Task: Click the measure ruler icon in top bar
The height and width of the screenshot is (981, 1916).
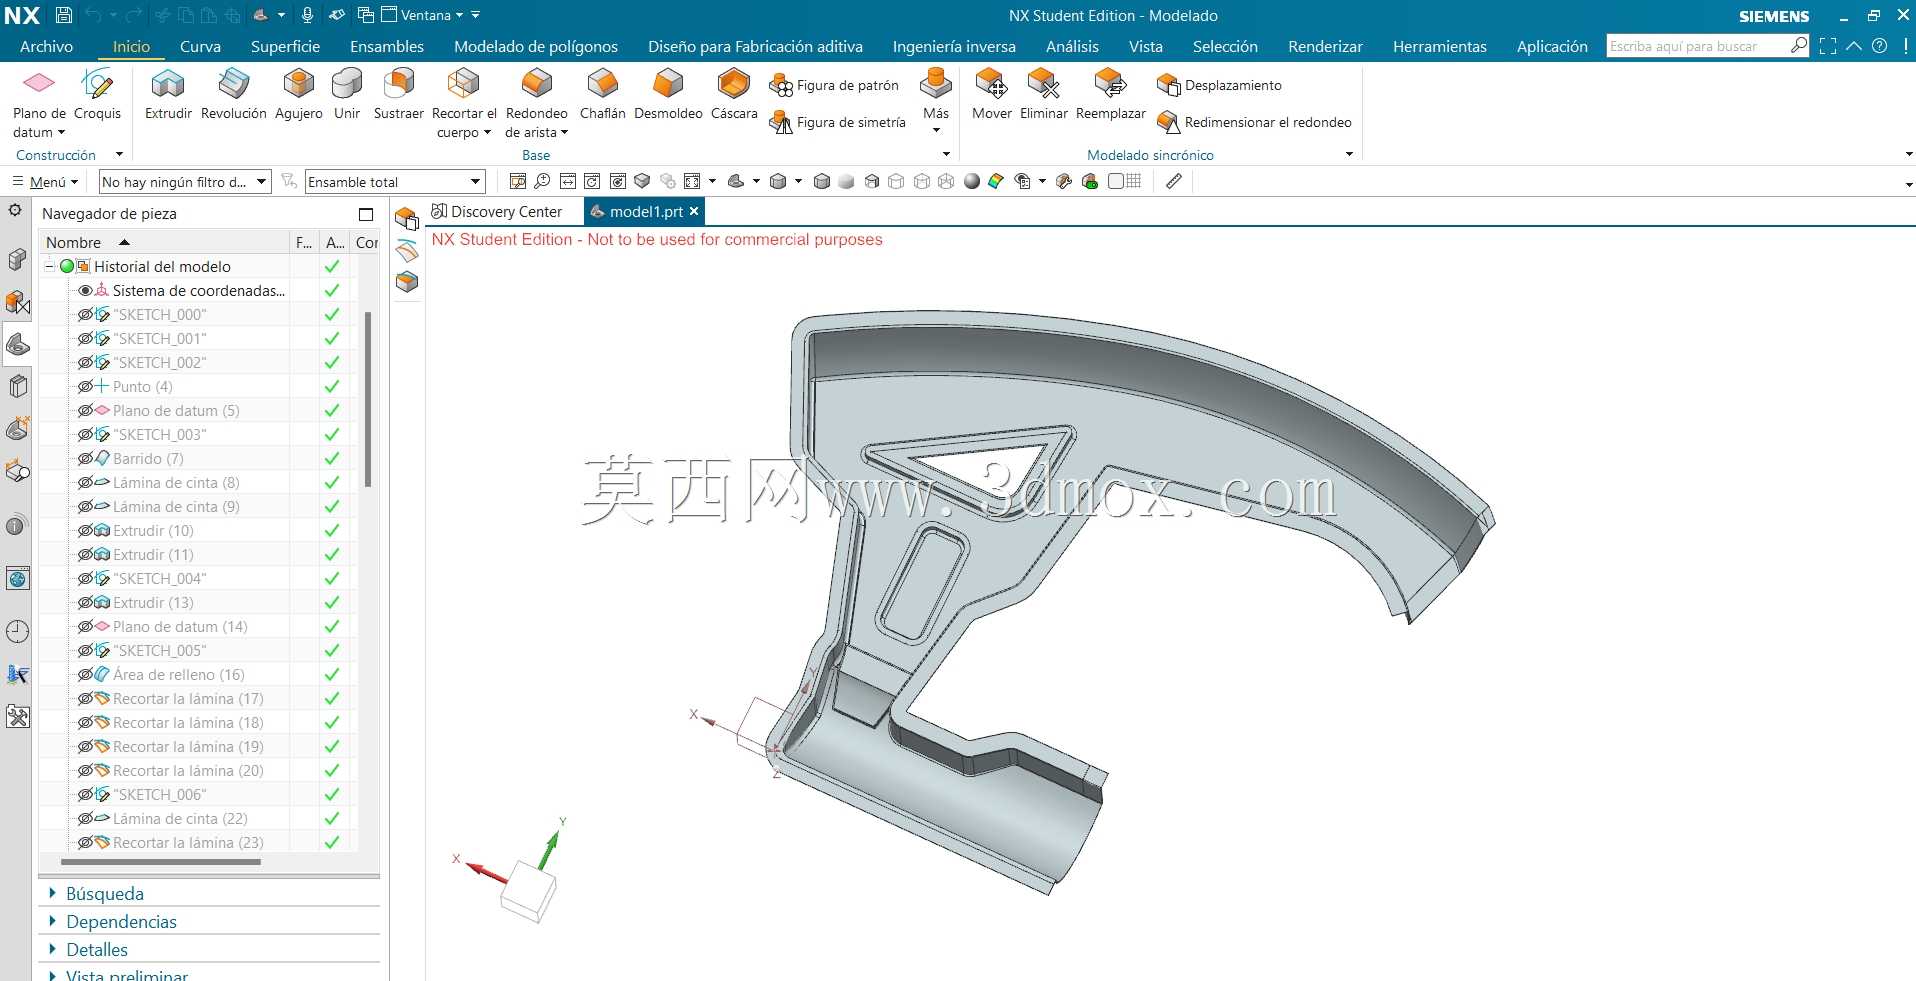Action: (1174, 181)
